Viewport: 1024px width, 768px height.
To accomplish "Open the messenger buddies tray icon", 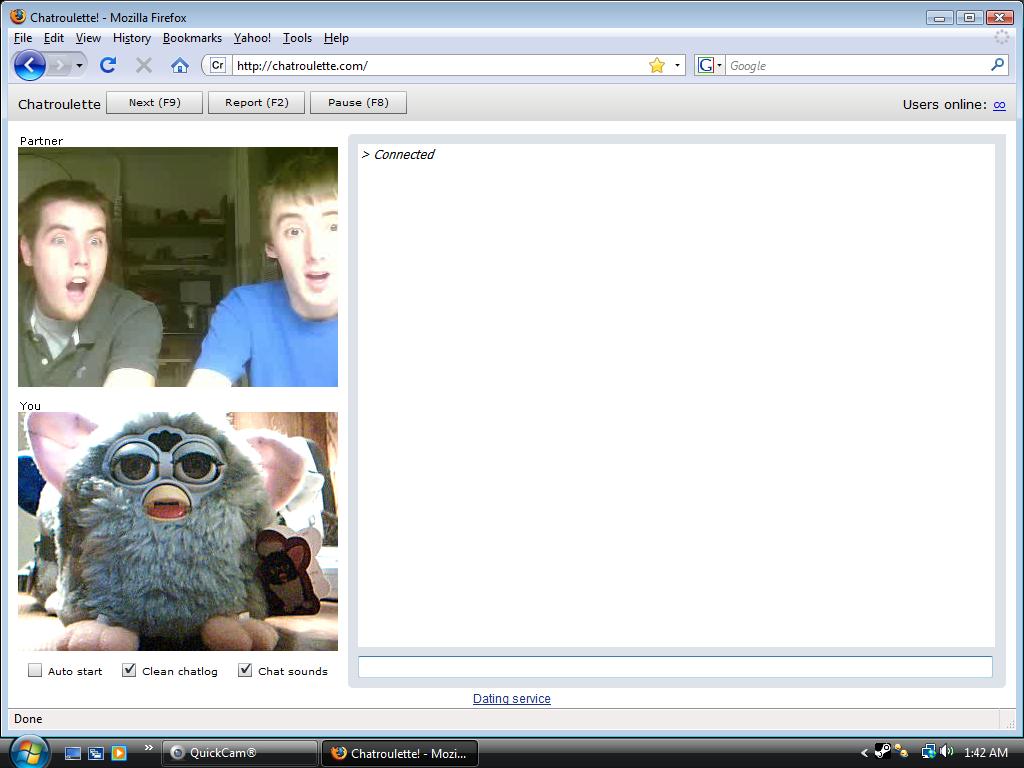I will (x=901, y=752).
